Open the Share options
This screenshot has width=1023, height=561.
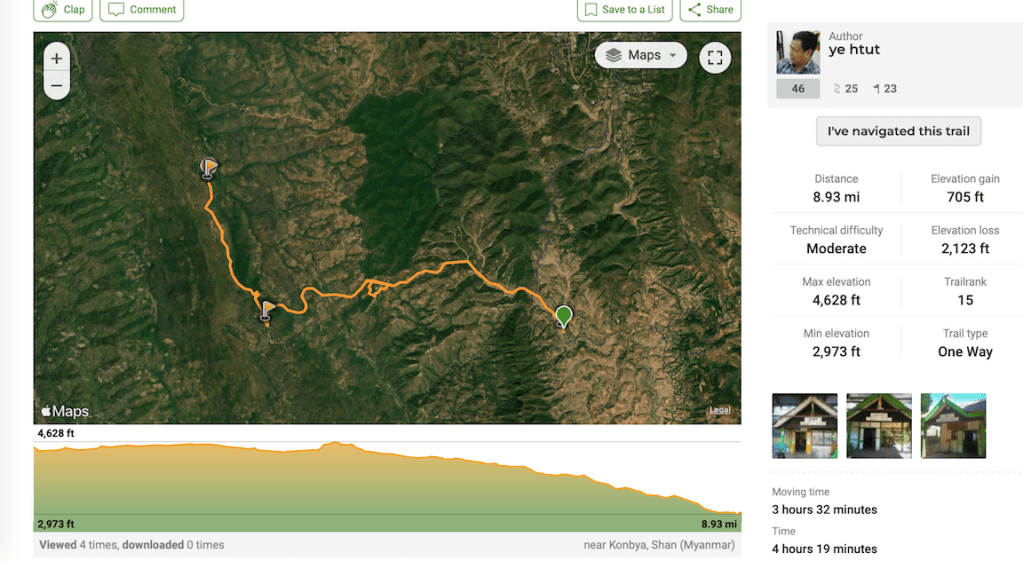711,10
